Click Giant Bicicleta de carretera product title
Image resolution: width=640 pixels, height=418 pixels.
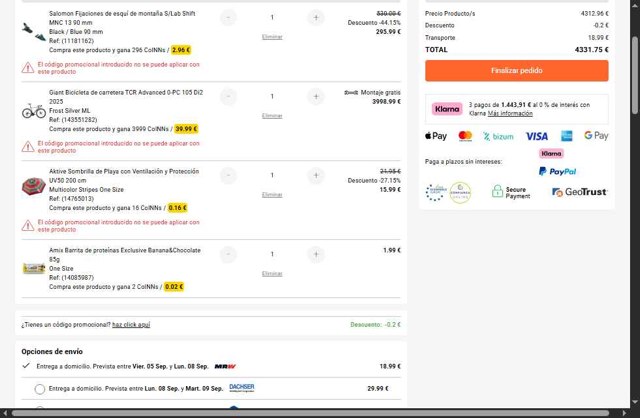126,97
